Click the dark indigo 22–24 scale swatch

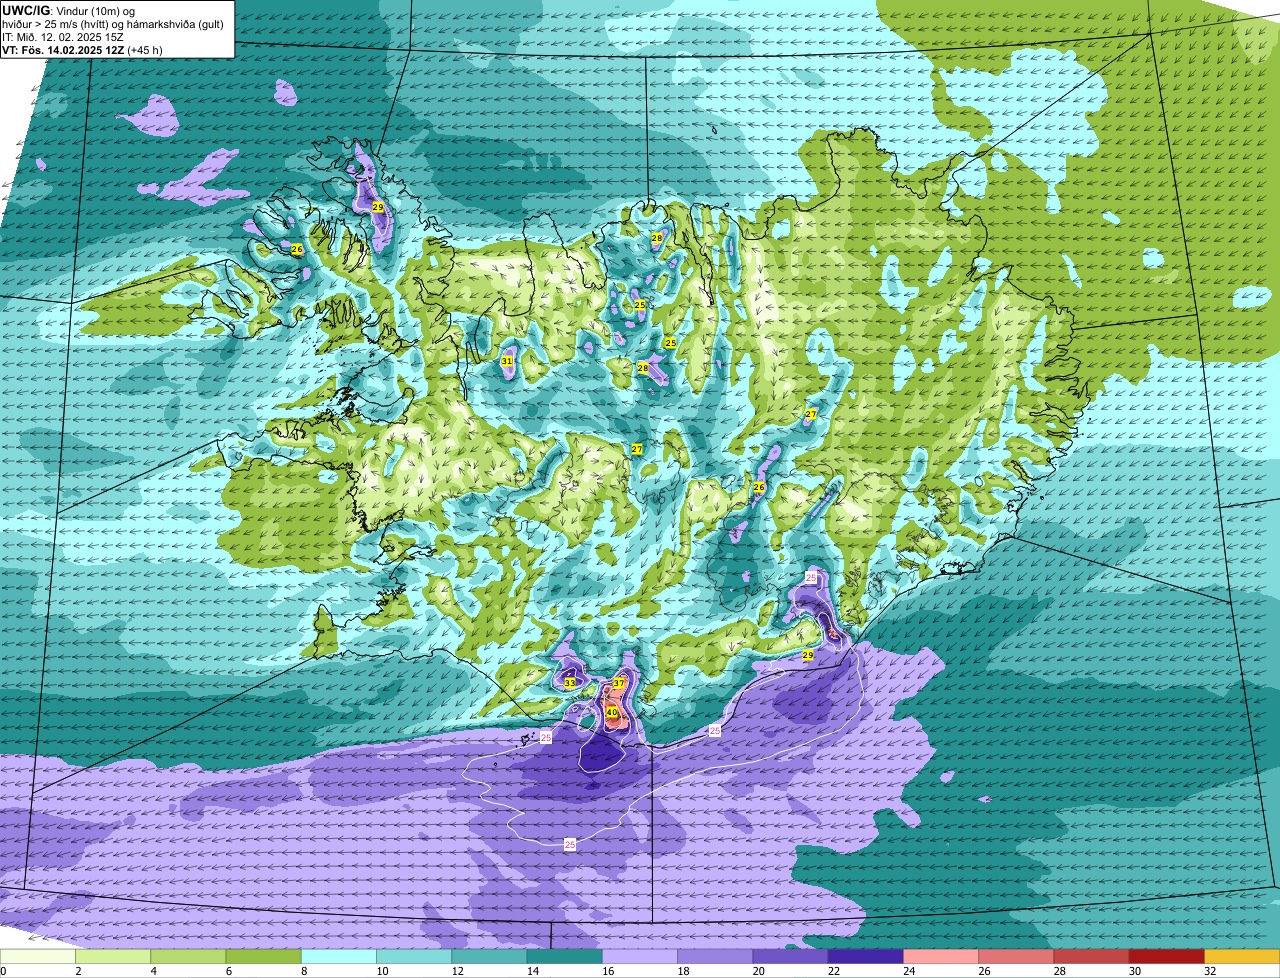coord(865,957)
